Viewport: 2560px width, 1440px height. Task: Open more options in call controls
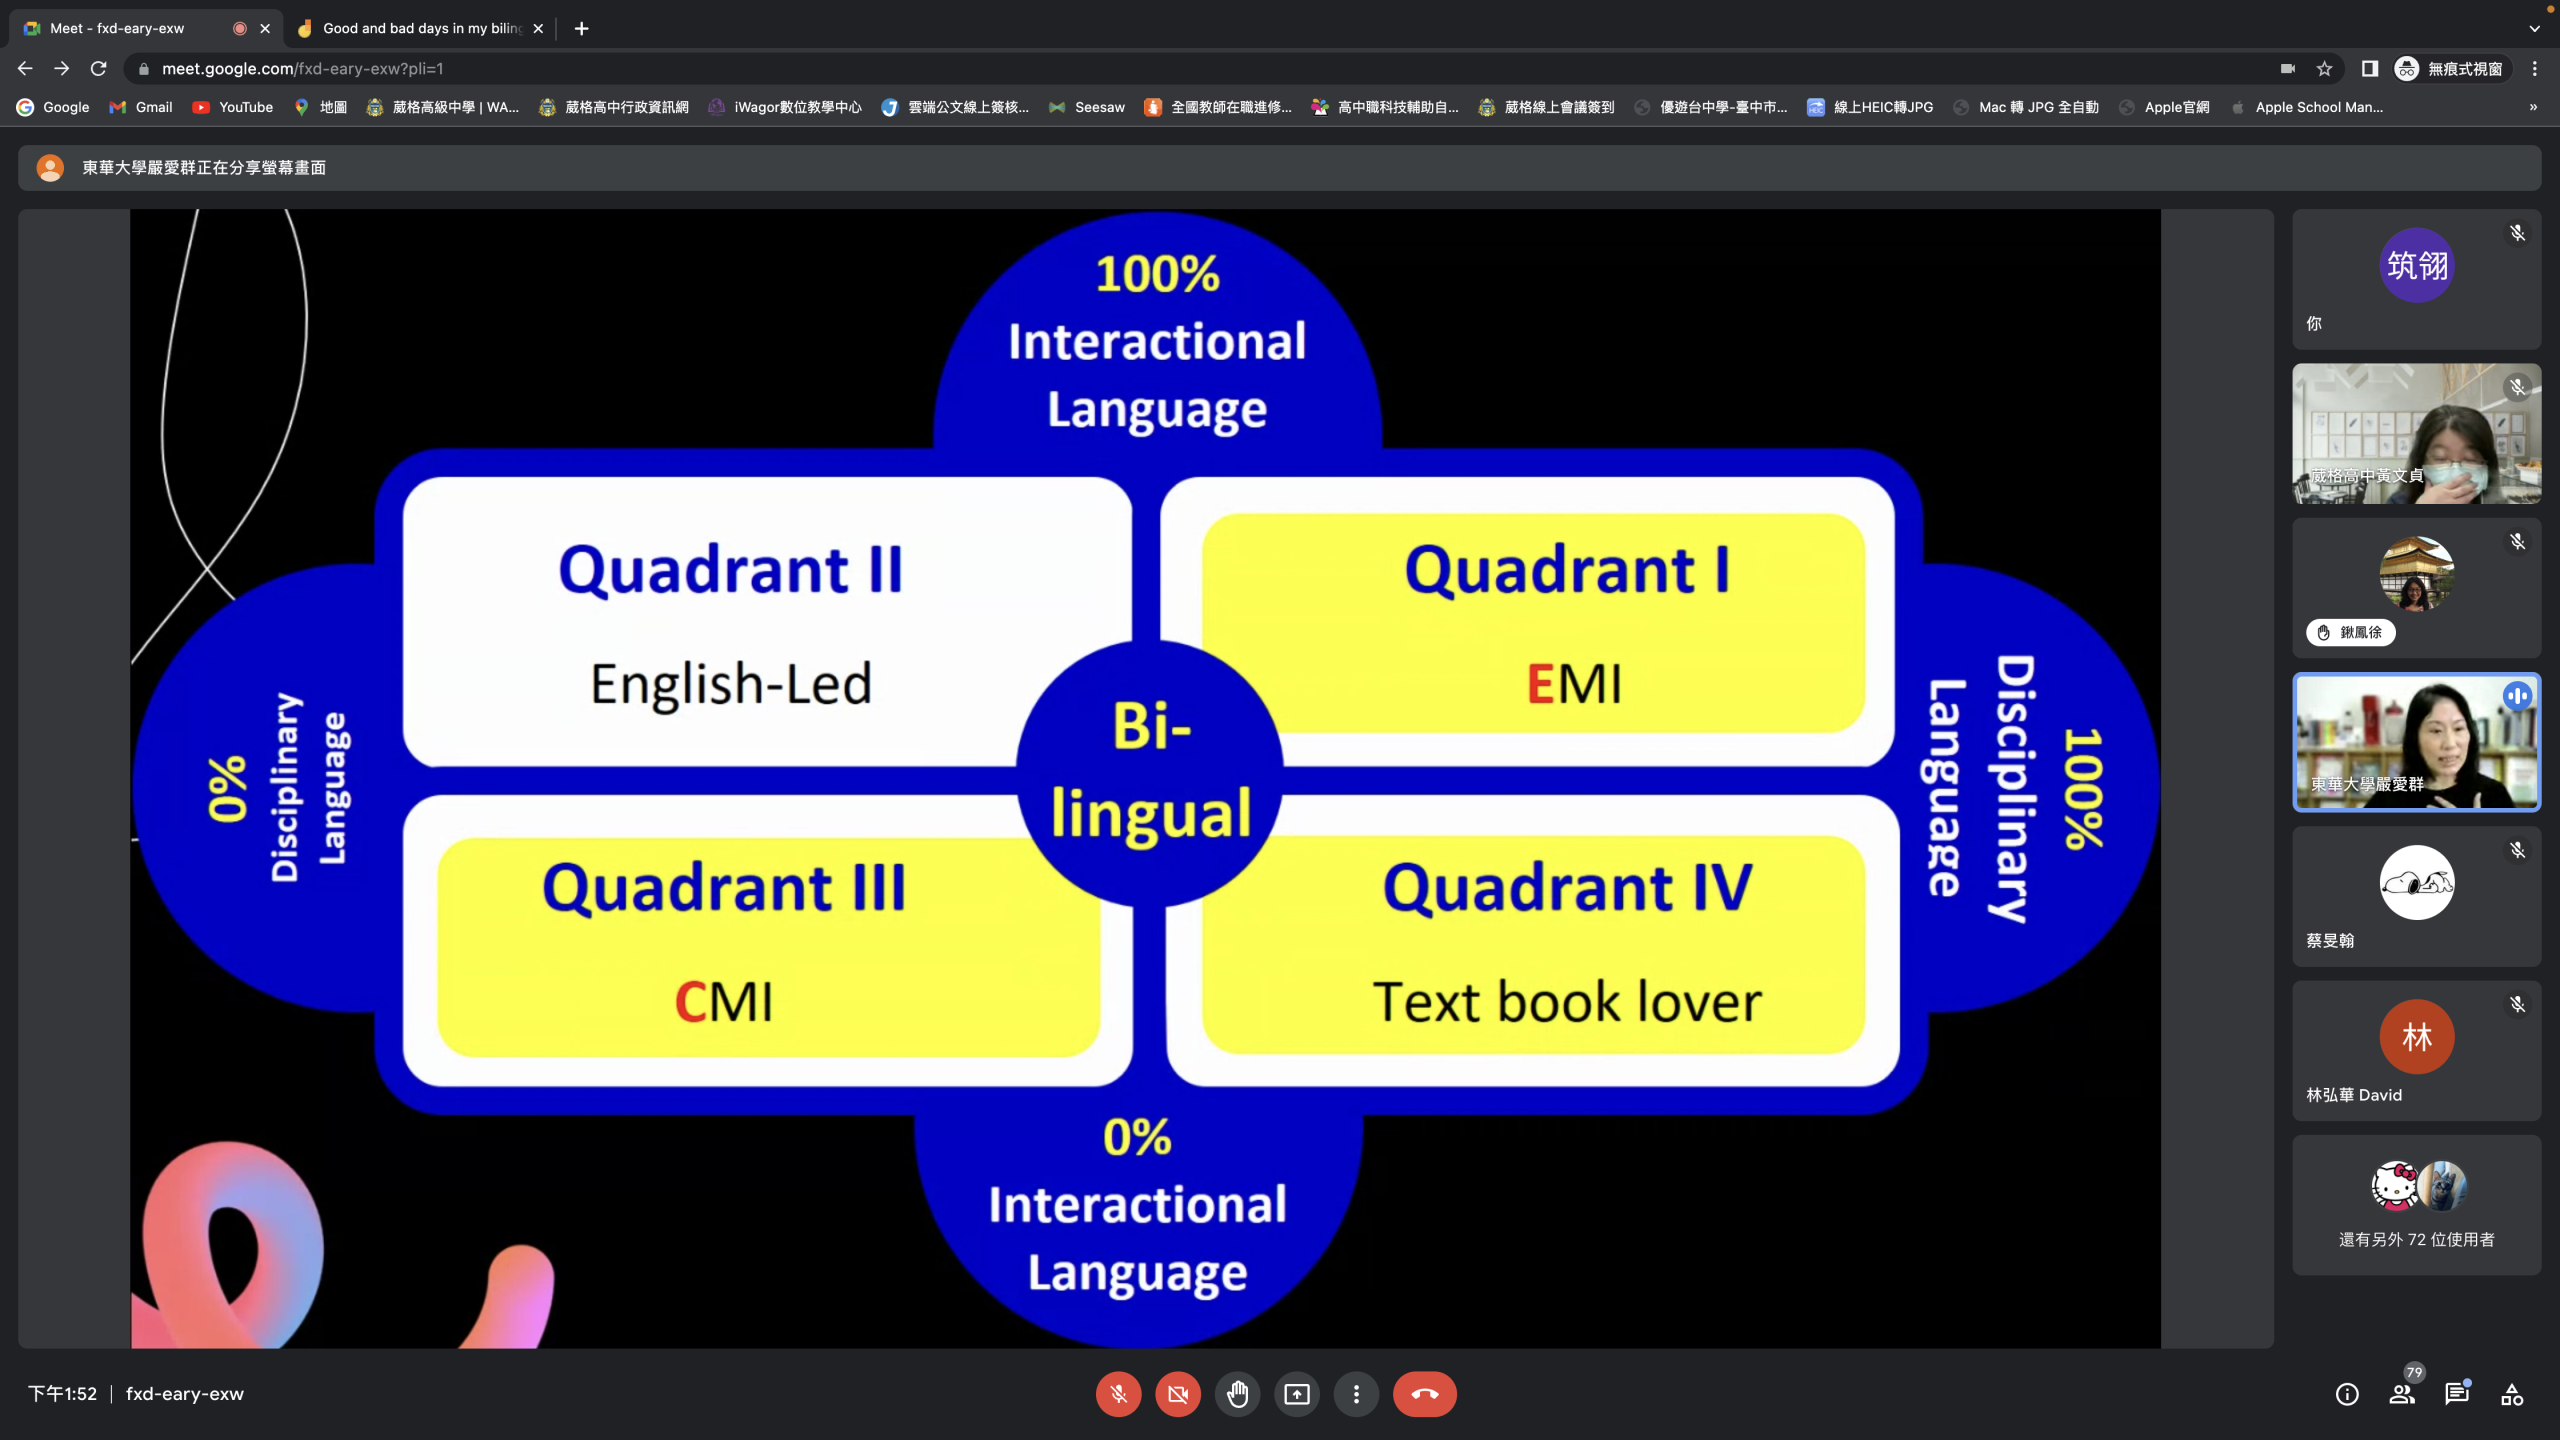point(1356,1394)
